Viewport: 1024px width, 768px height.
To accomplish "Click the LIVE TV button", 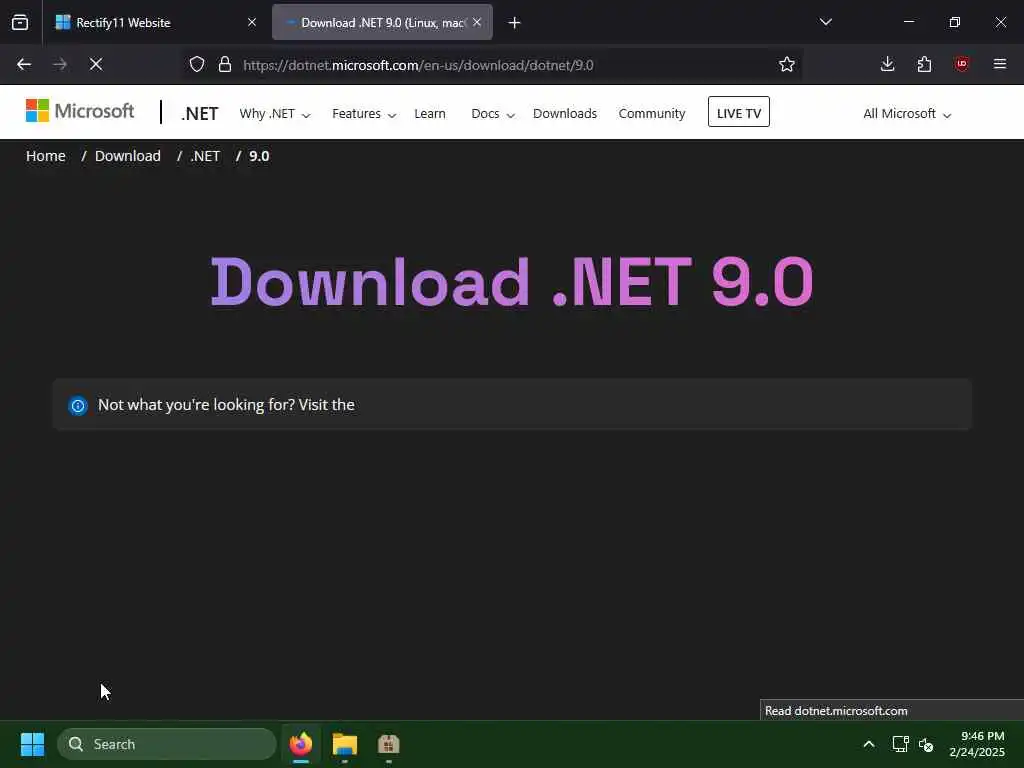I will tap(739, 112).
